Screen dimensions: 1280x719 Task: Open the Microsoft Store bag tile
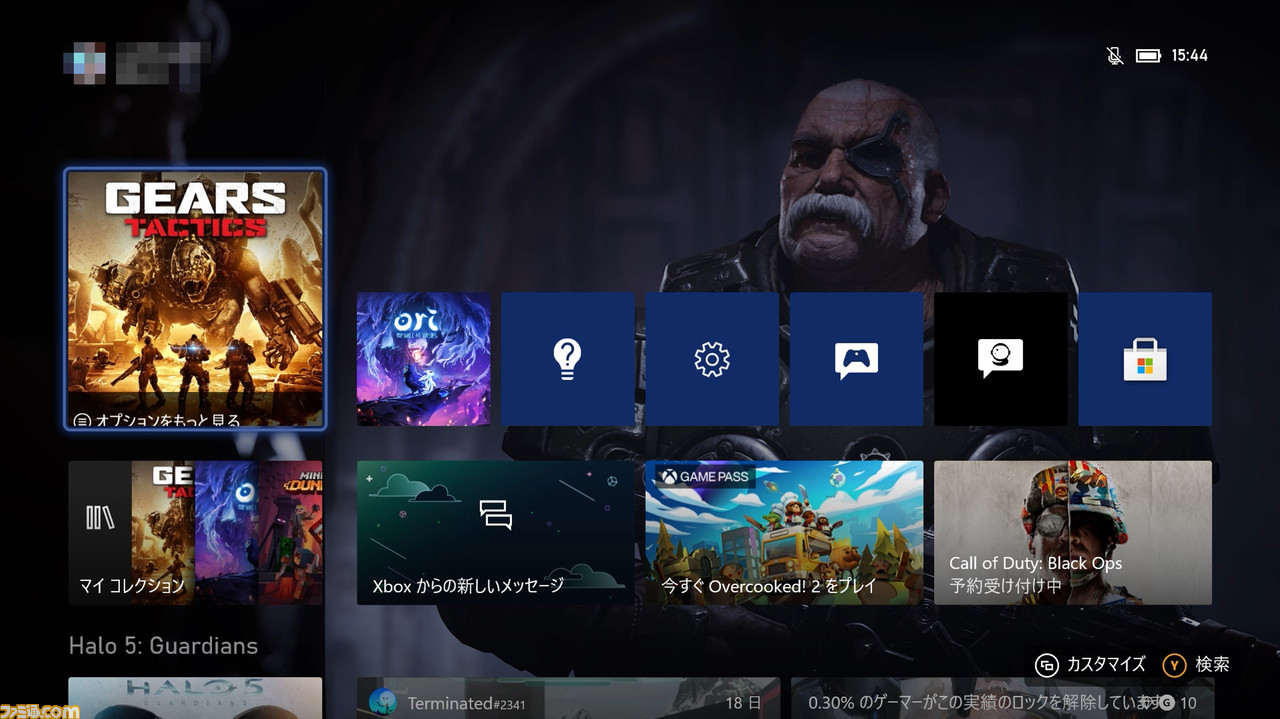1145,359
